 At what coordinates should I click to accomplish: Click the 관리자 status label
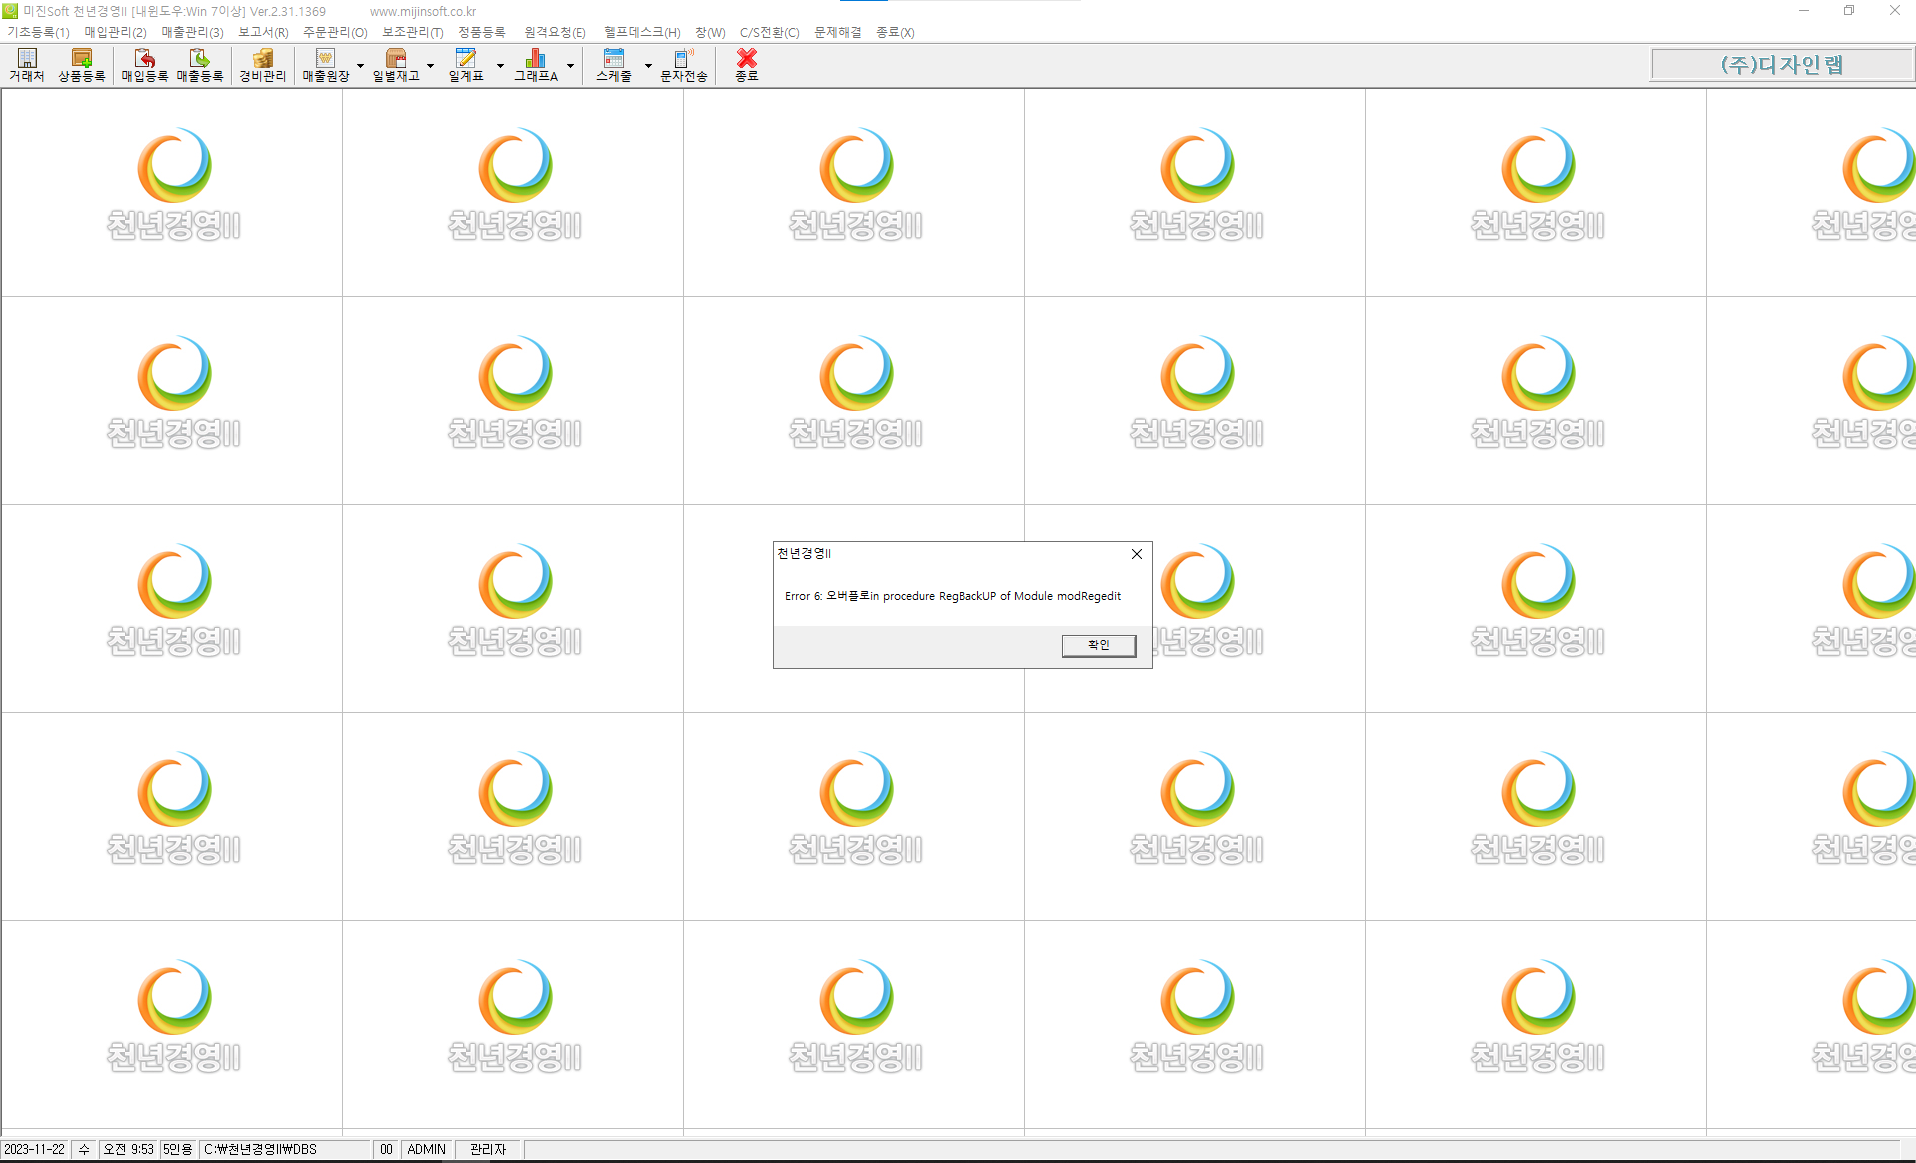pyautogui.click(x=488, y=1149)
